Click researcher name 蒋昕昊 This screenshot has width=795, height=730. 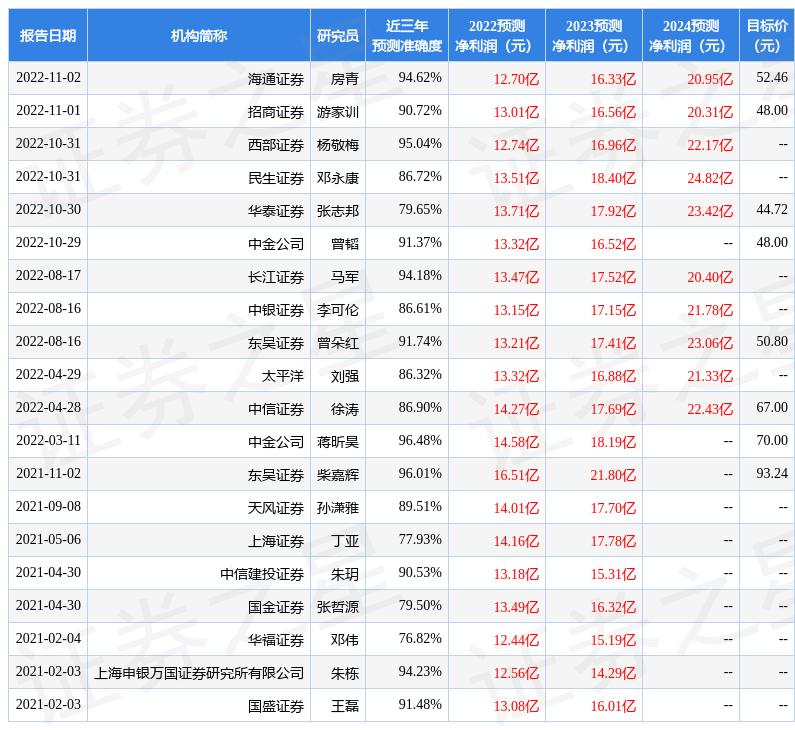point(338,442)
